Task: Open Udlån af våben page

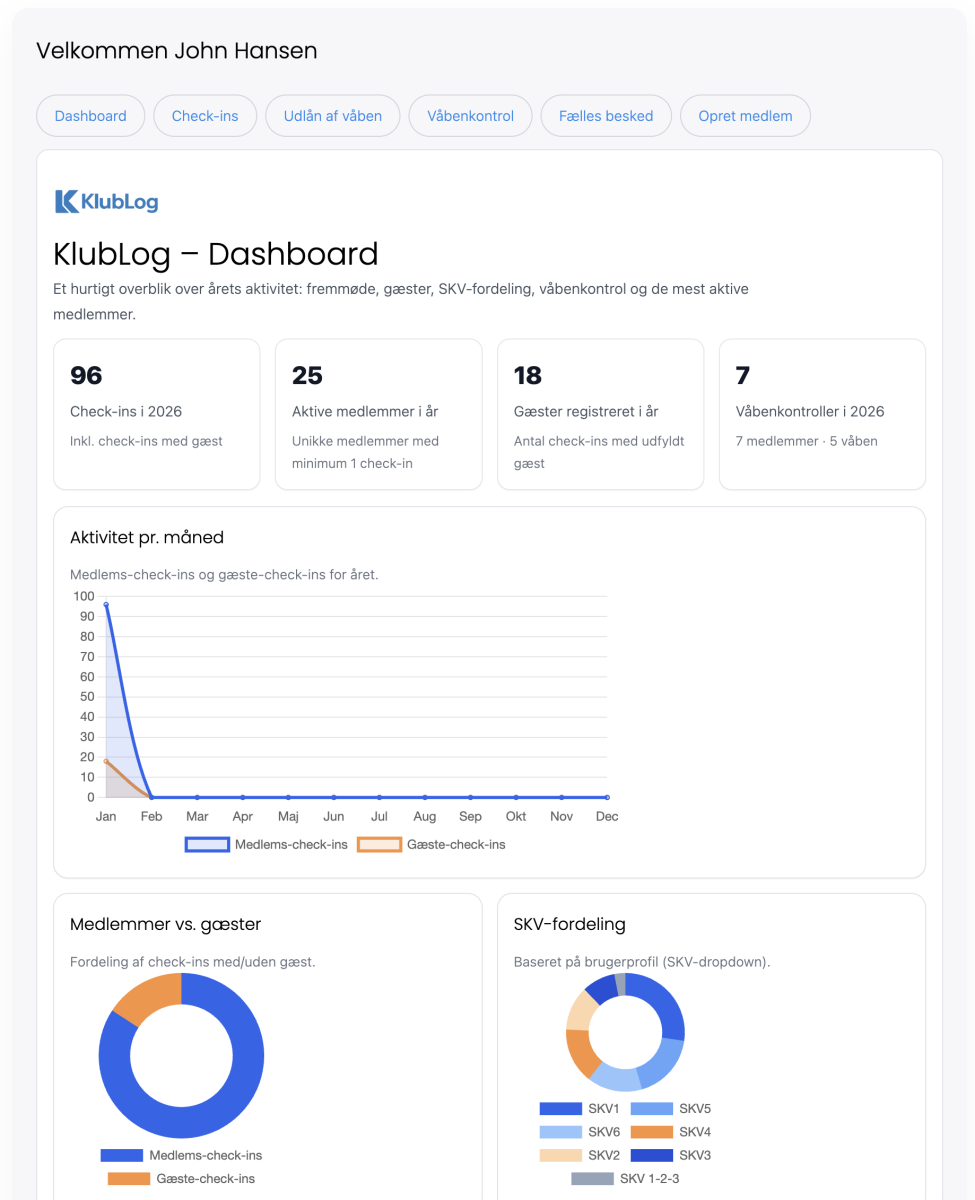Action: [x=333, y=116]
